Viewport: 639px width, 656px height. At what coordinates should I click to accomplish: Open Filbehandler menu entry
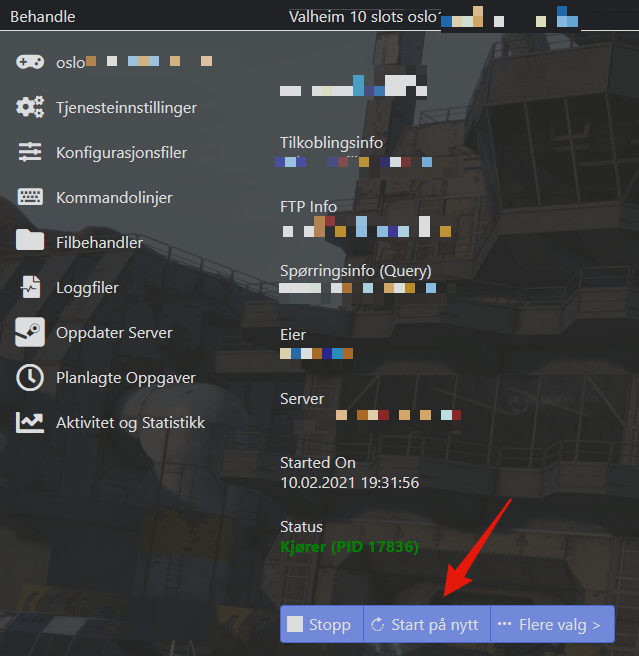click(100, 243)
